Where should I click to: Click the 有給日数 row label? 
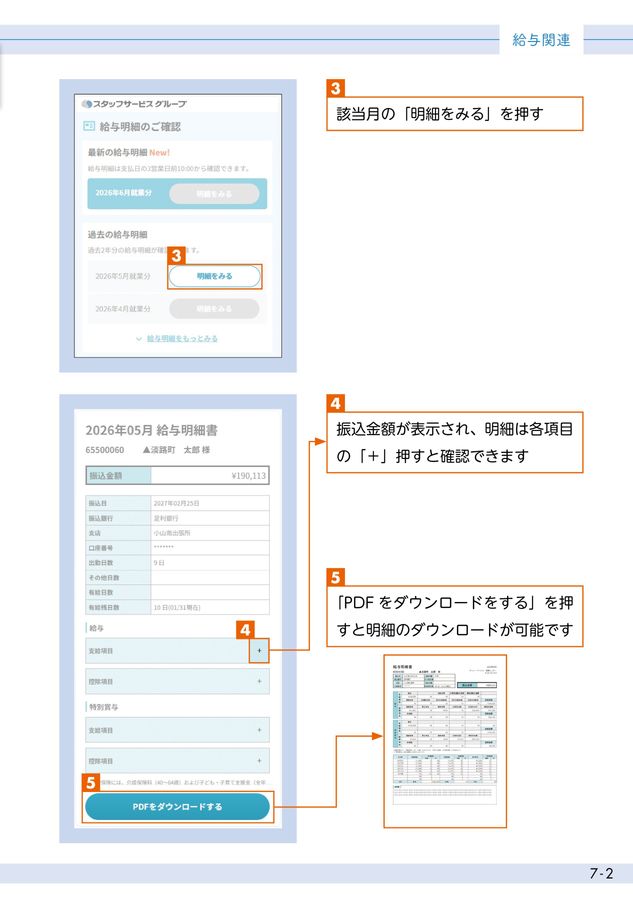pyautogui.click(x=101, y=592)
